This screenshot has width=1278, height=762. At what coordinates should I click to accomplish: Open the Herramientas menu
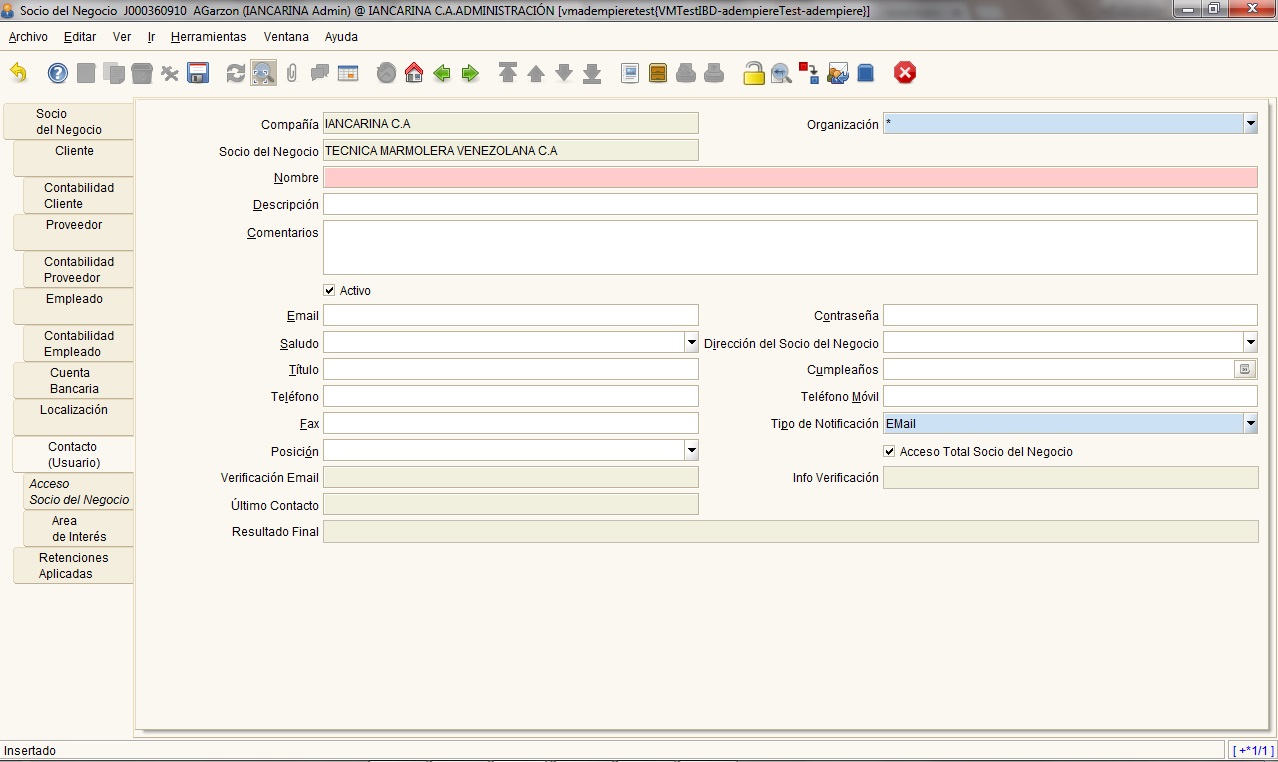208,37
